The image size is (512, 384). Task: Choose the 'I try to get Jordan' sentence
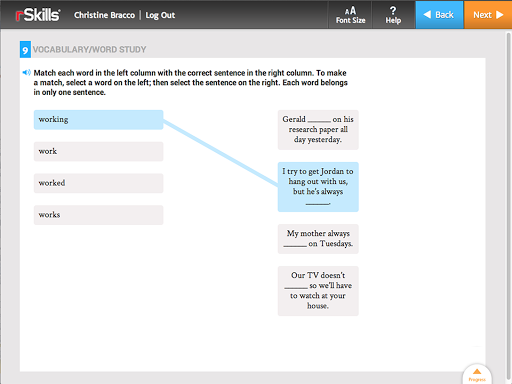pyautogui.click(x=318, y=187)
